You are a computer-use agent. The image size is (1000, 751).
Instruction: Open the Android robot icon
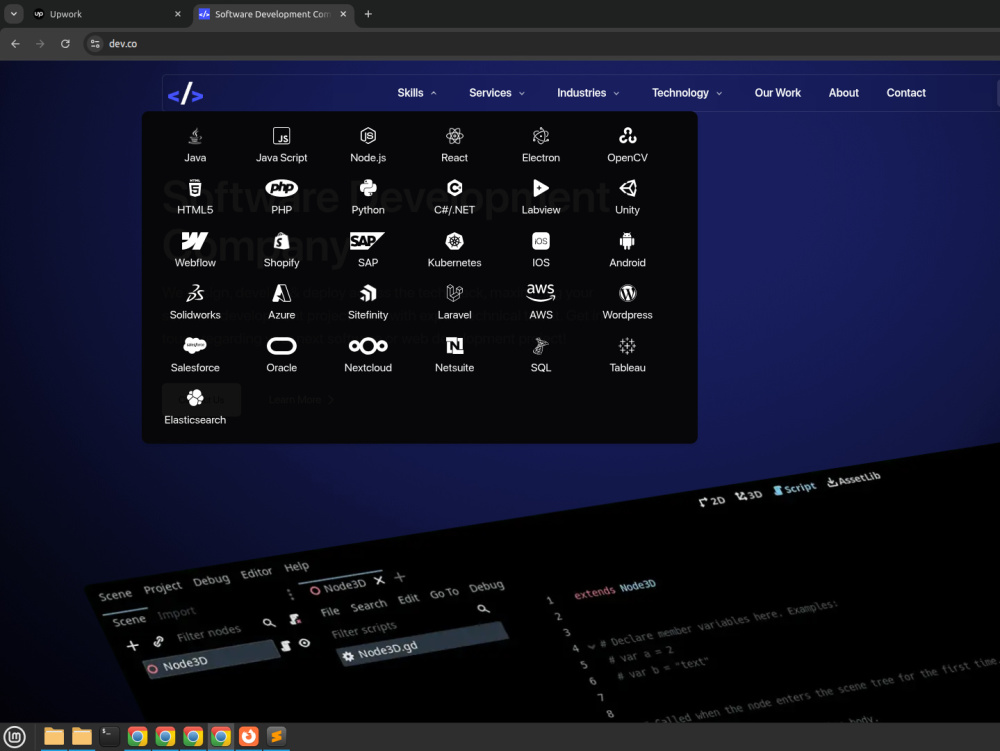pos(628,241)
